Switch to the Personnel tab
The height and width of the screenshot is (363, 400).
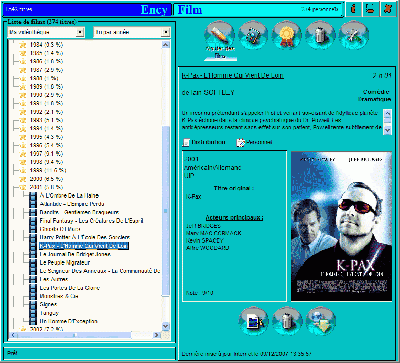pos(255,142)
